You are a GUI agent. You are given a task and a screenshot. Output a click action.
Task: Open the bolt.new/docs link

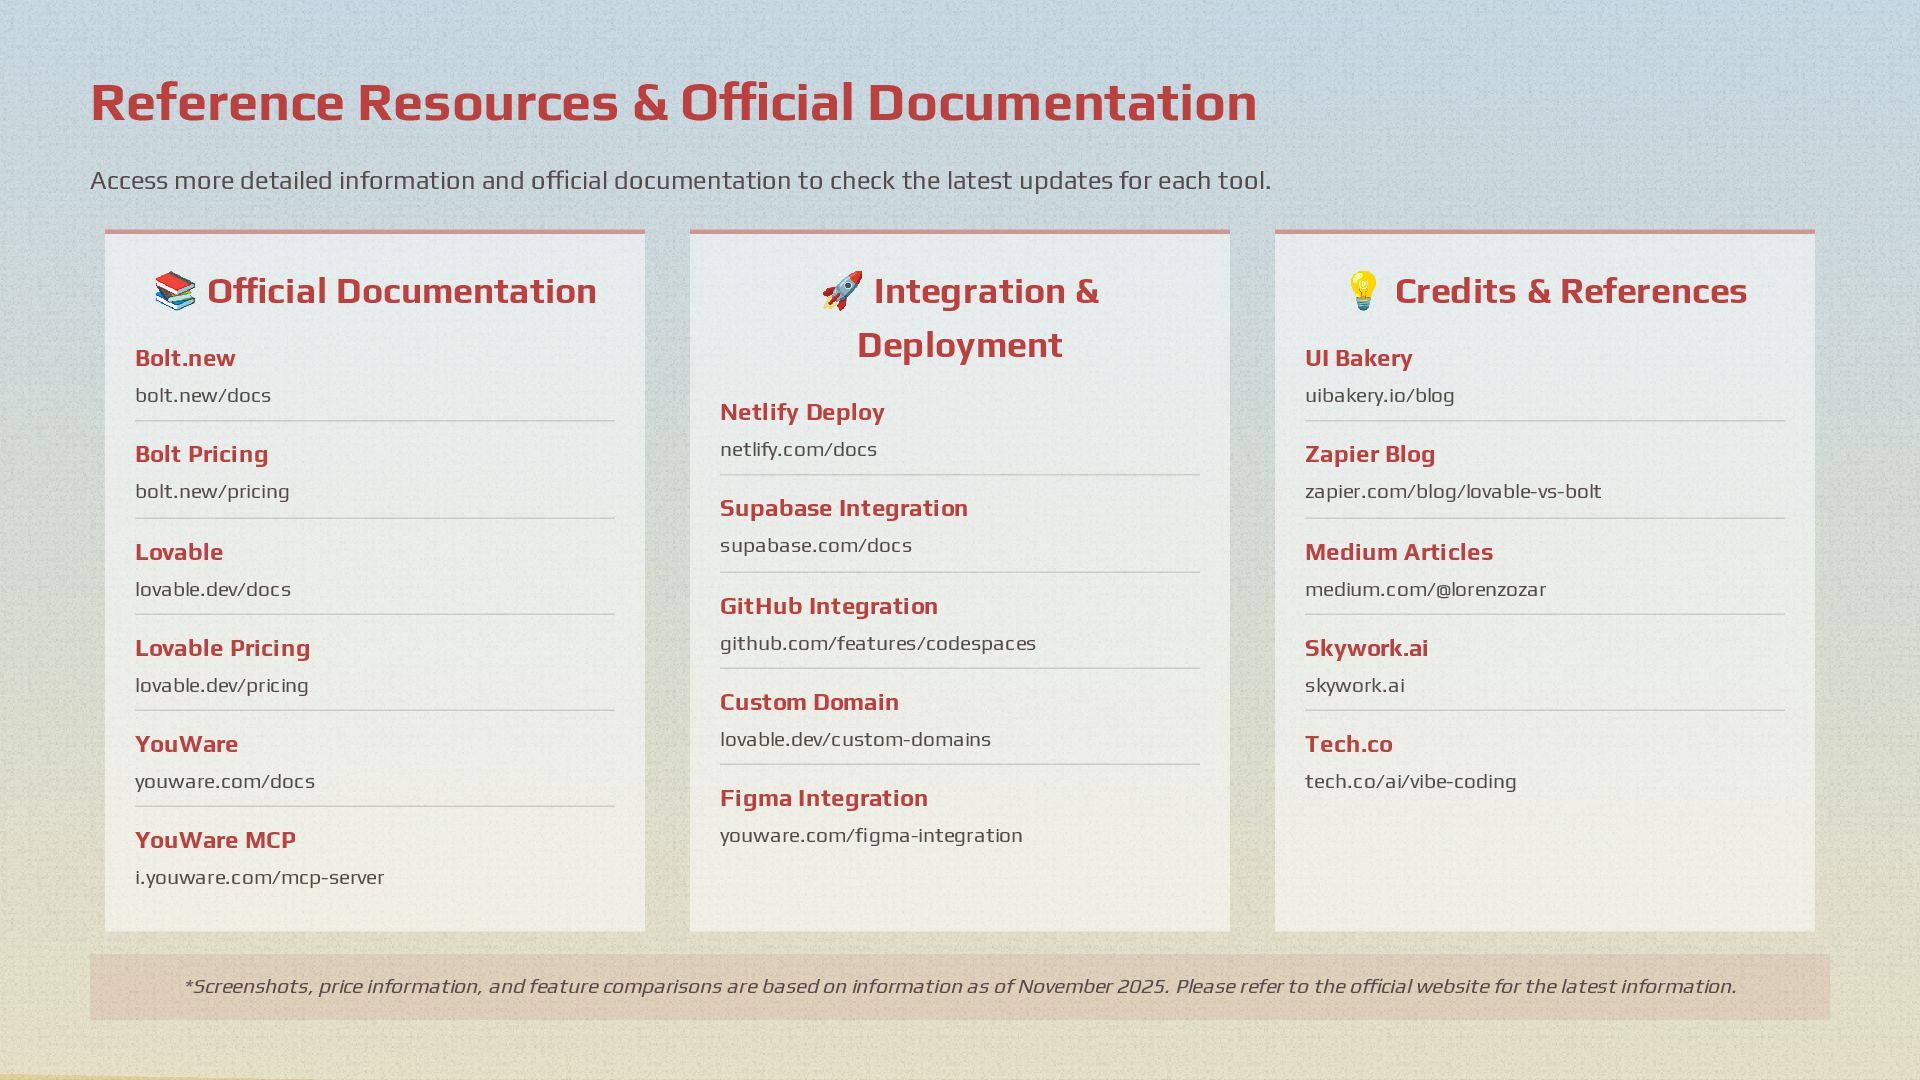pyautogui.click(x=203, y=396)
